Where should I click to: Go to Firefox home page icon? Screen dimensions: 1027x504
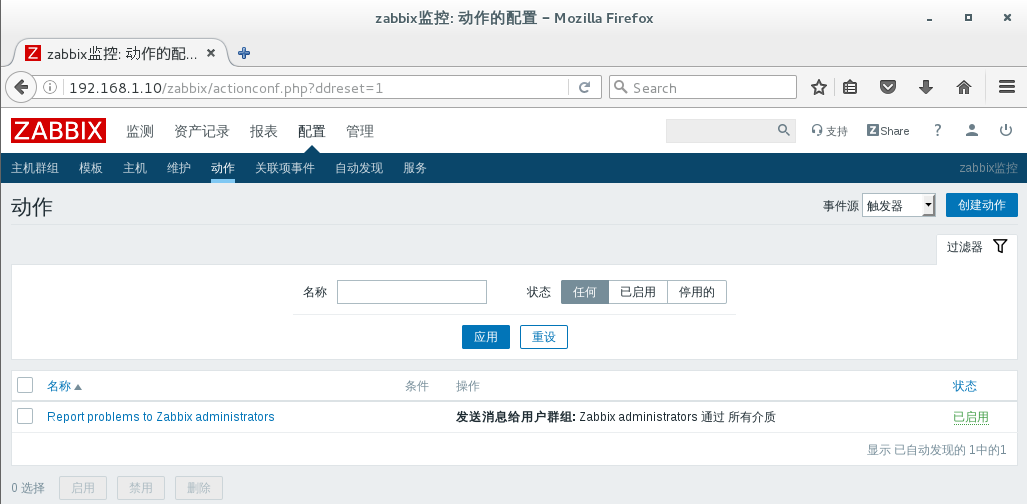pos(963,87)
